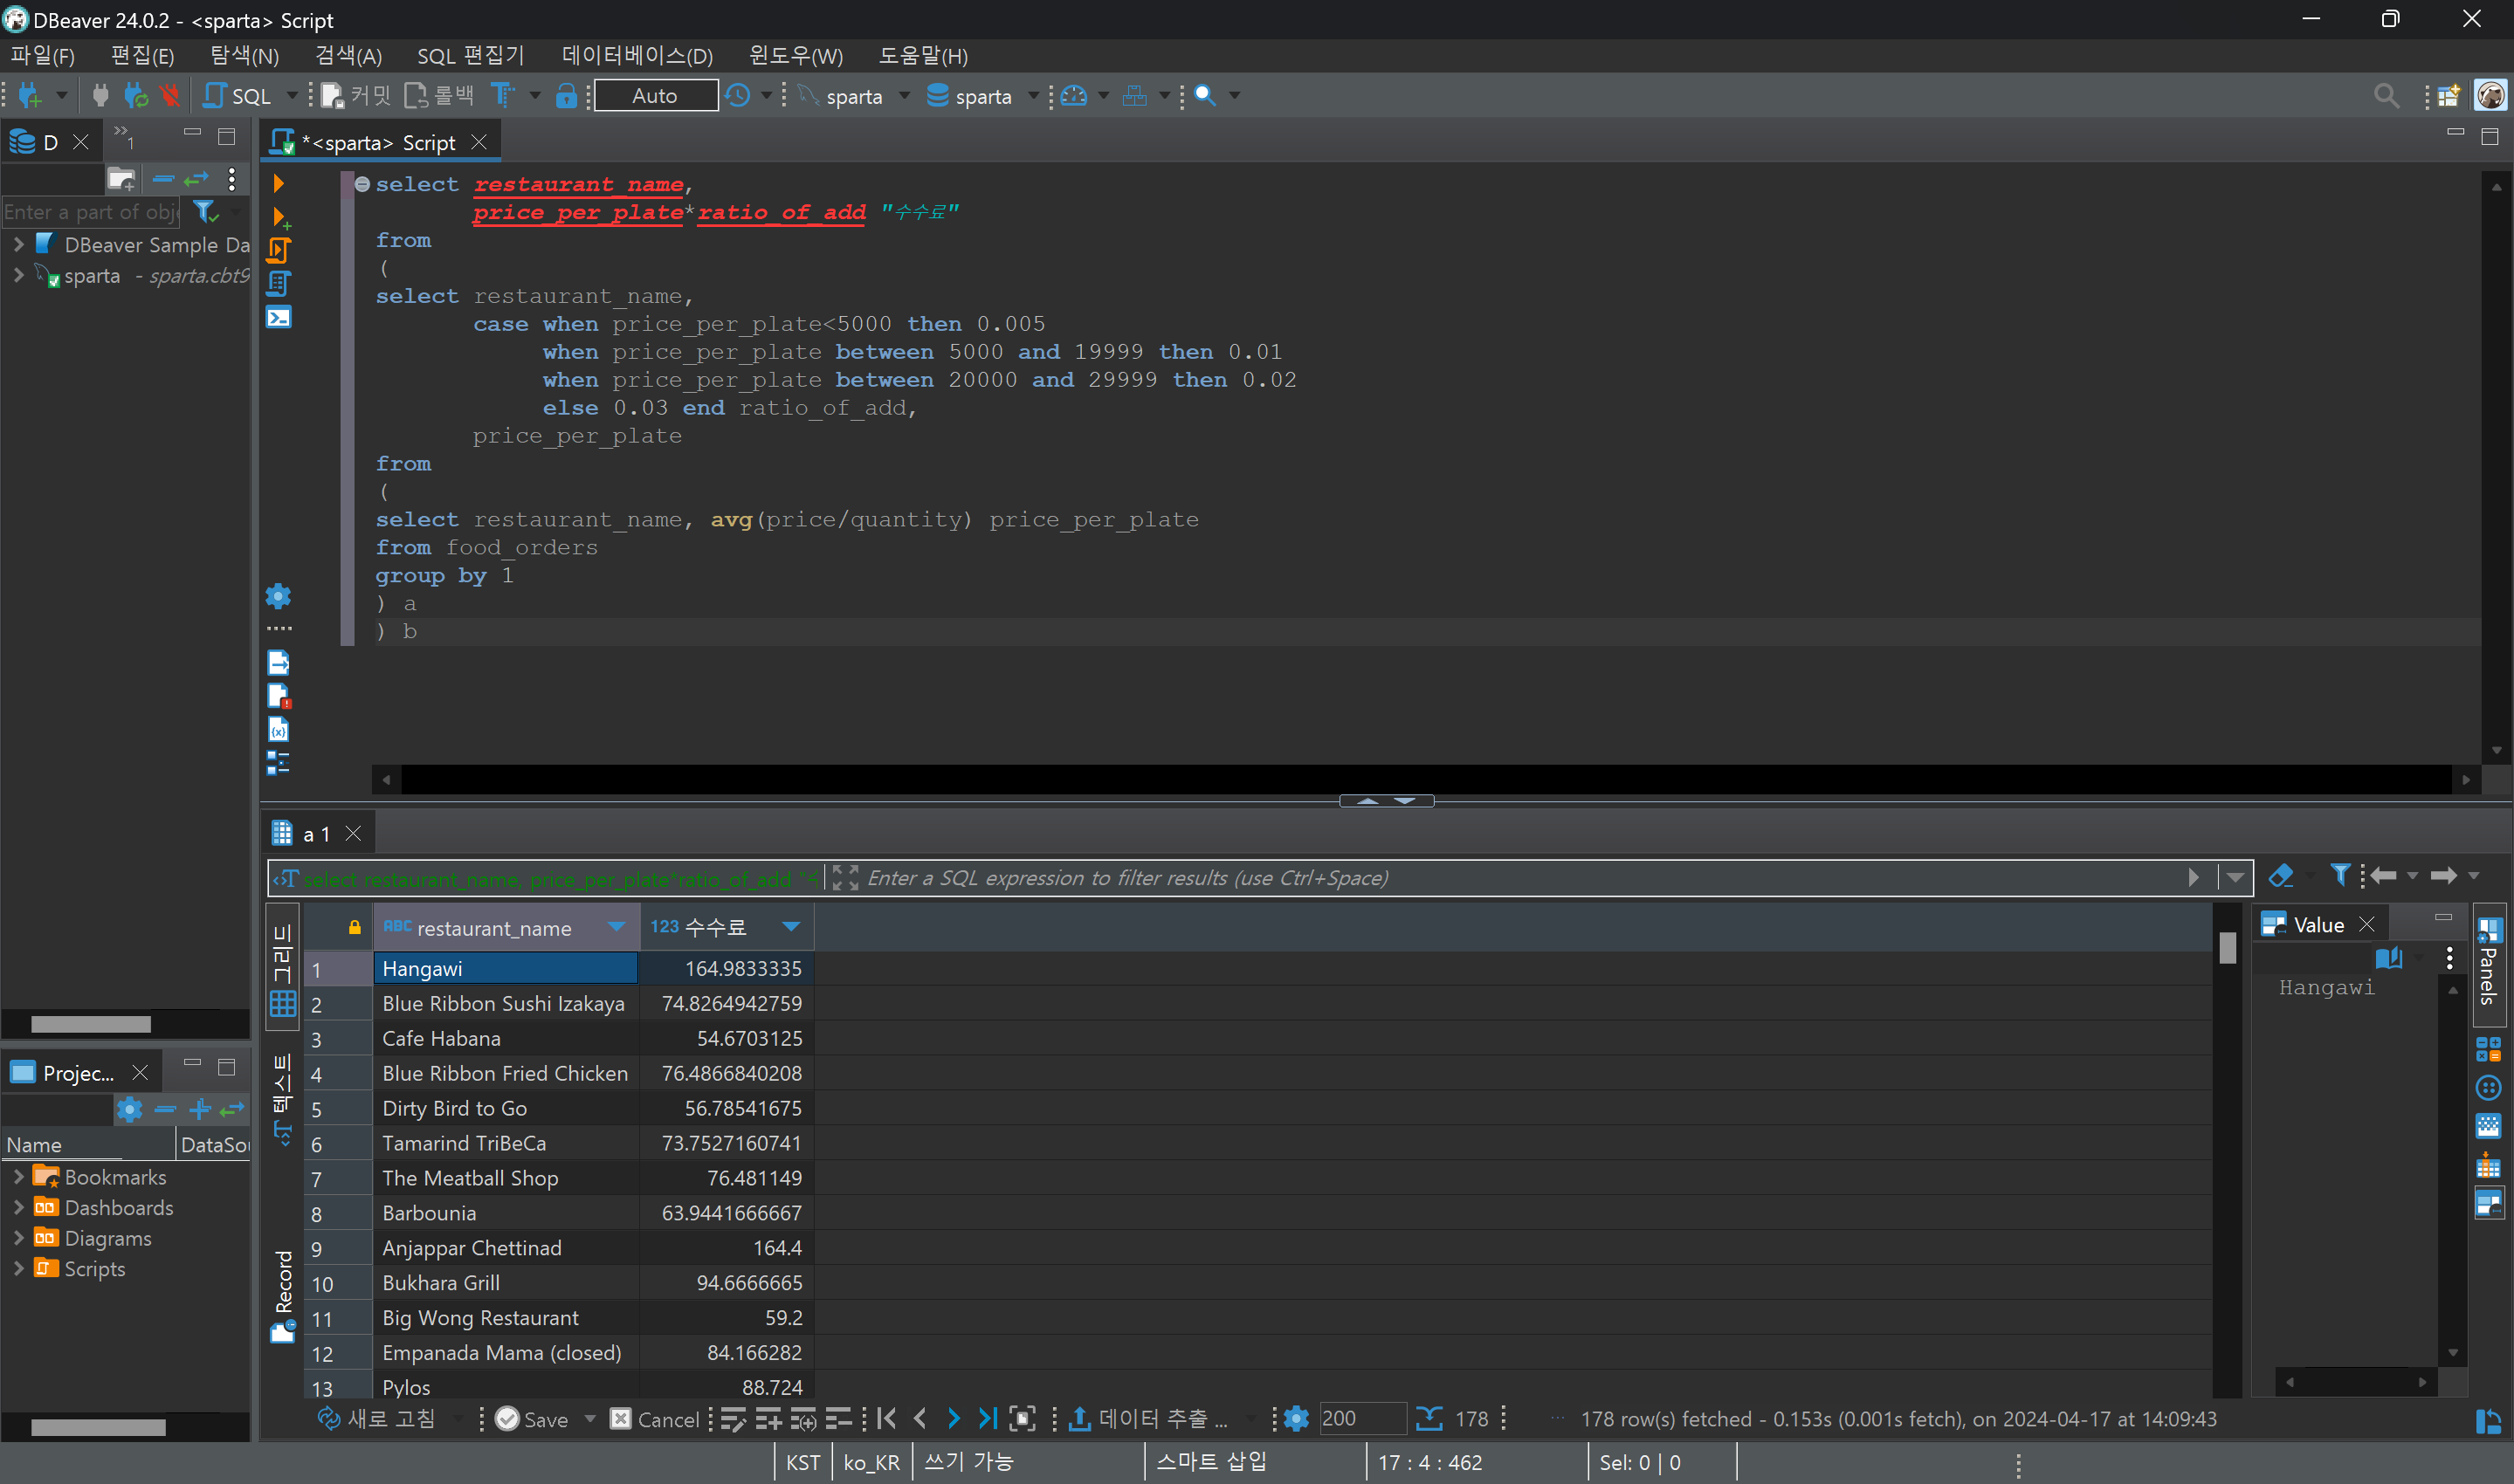Open the 데이터베이스(D) menu
The image size is (2514, 1484).
tap(637, 56)
